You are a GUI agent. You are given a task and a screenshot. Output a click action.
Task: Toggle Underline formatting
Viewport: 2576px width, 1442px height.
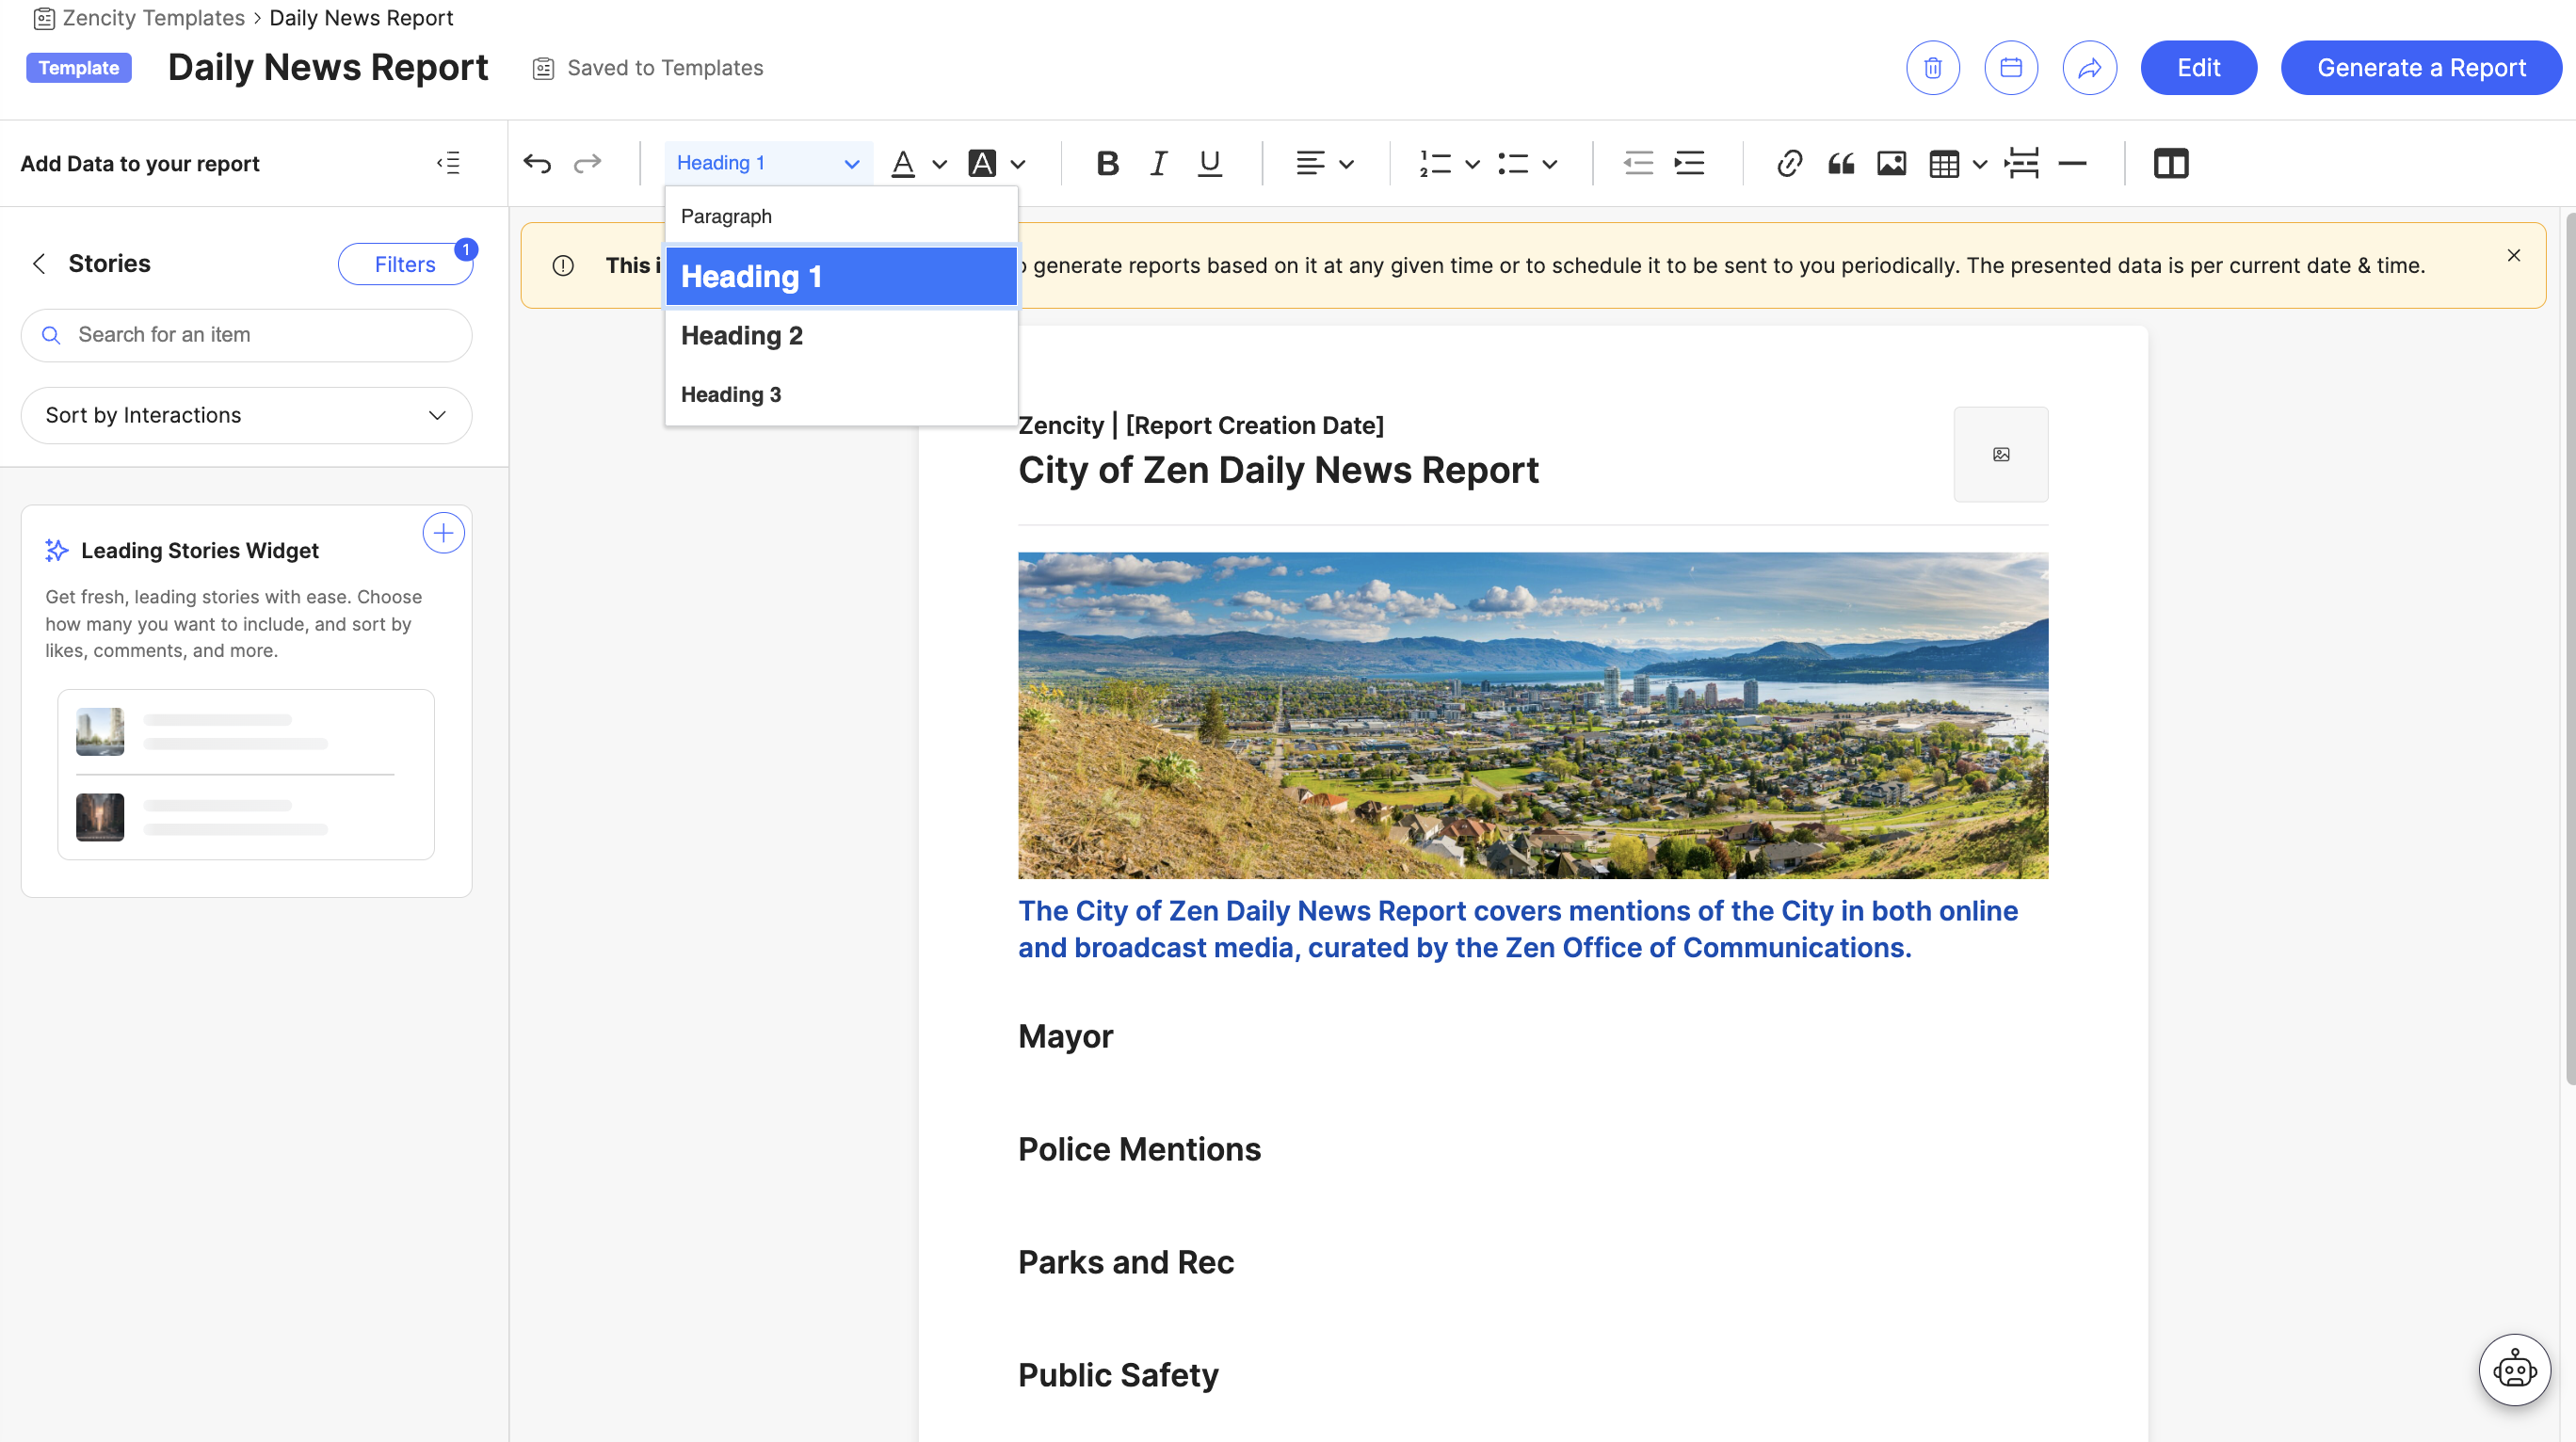tap(1209, 163)
